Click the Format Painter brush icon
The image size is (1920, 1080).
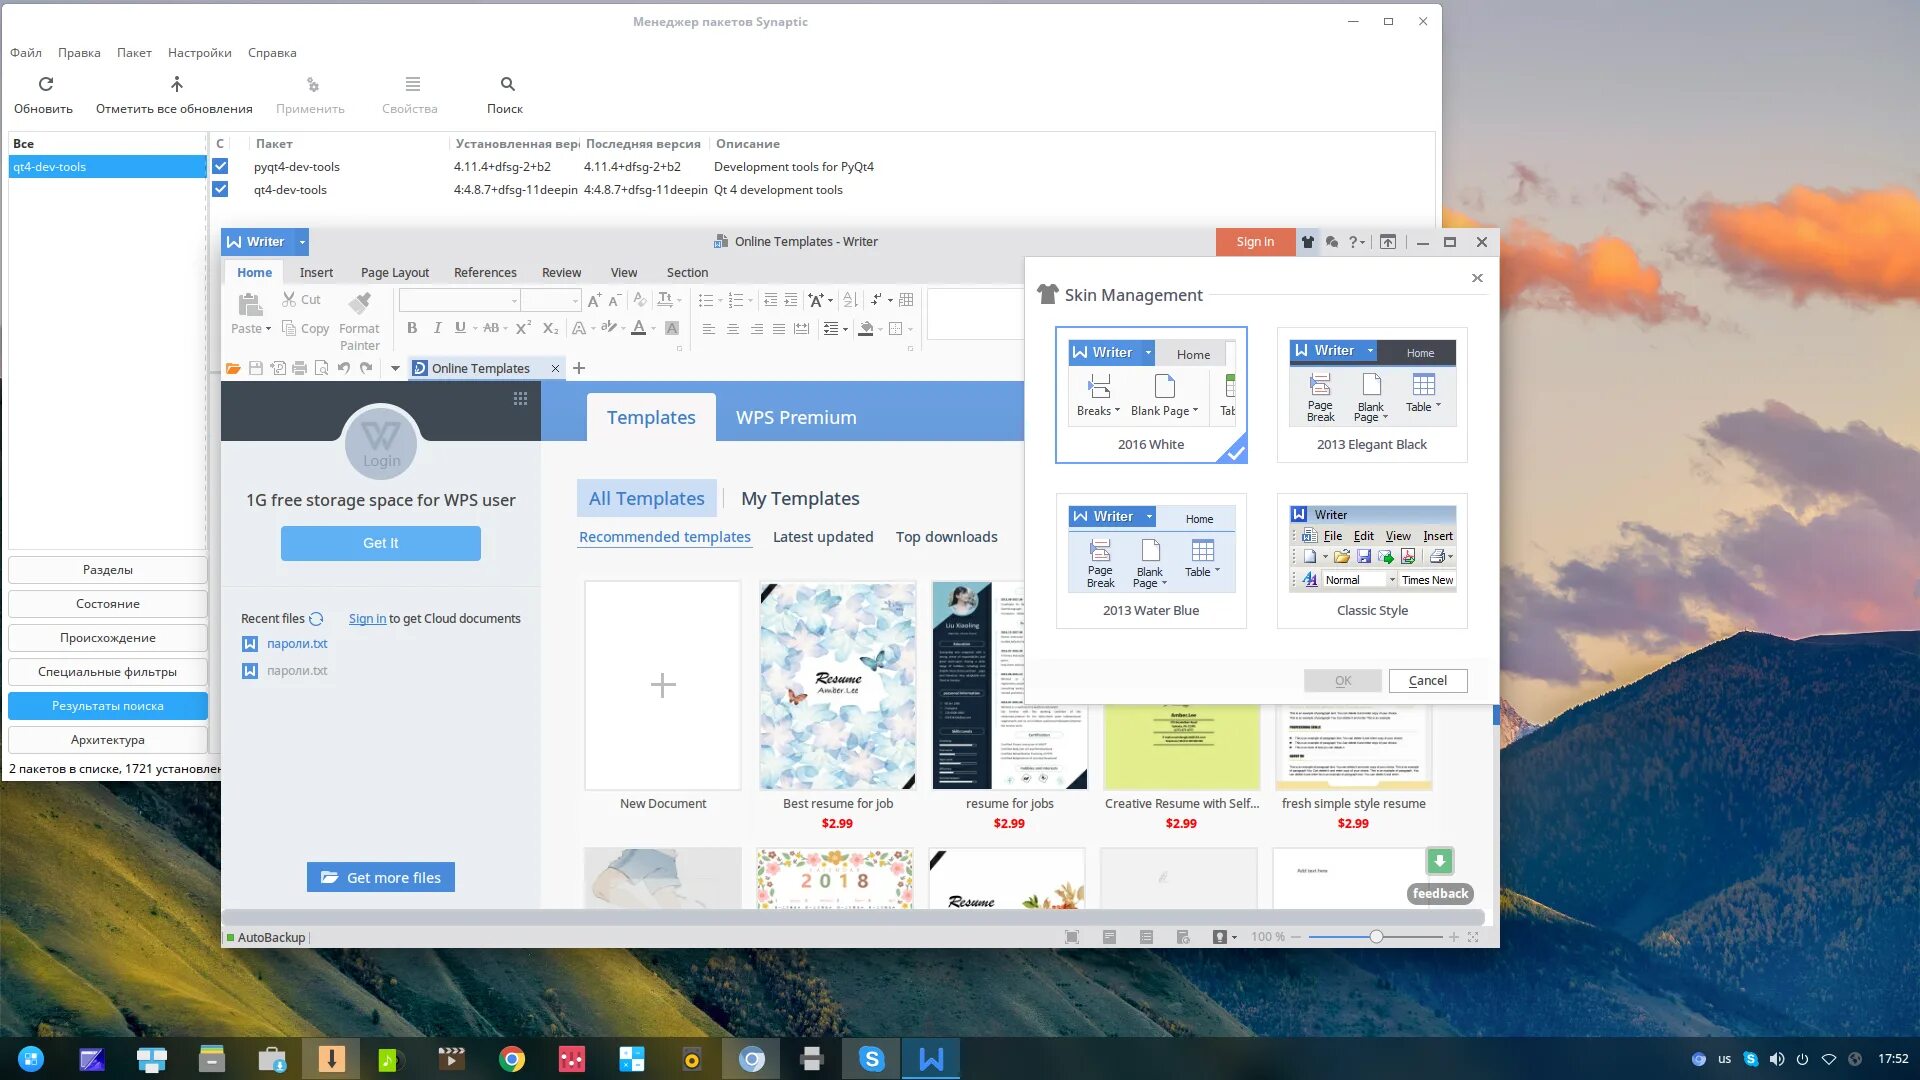point(359,302)
